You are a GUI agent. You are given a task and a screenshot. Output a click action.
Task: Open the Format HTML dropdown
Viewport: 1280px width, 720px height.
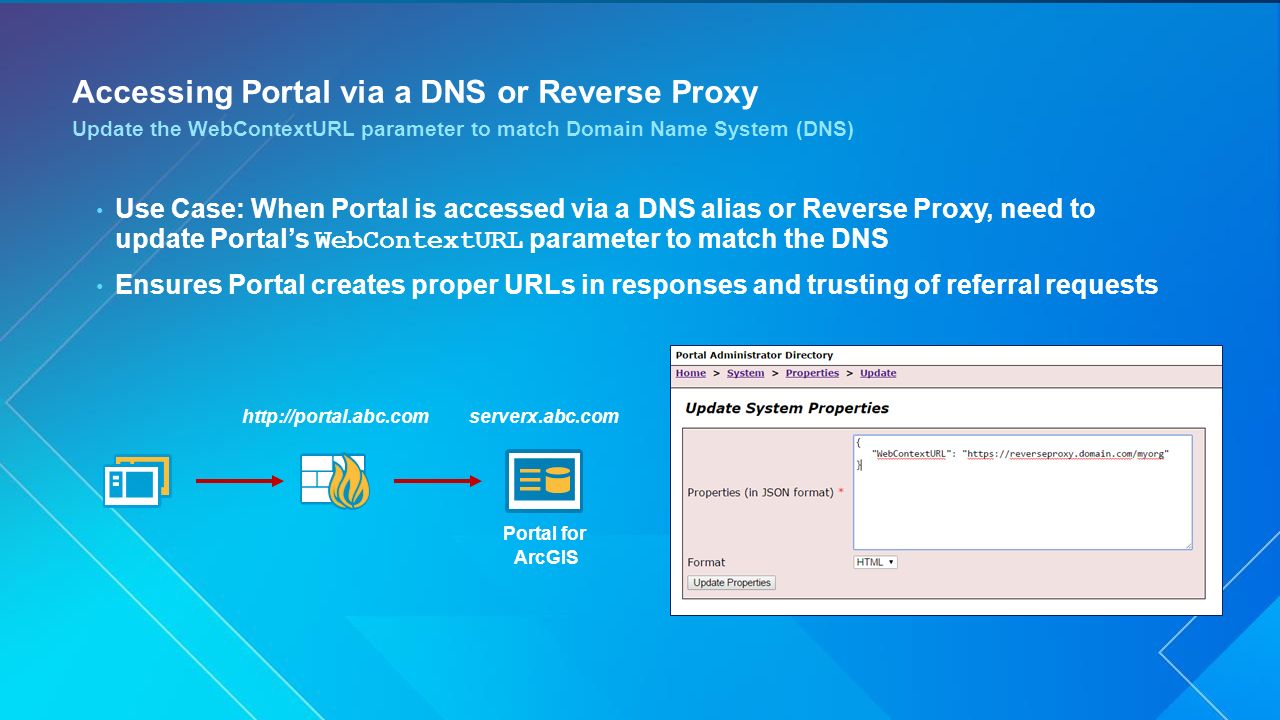[875, 562]
